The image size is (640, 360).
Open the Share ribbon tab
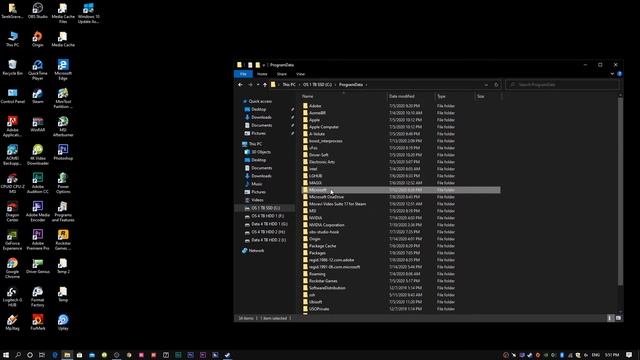click(x=282, y=74)
